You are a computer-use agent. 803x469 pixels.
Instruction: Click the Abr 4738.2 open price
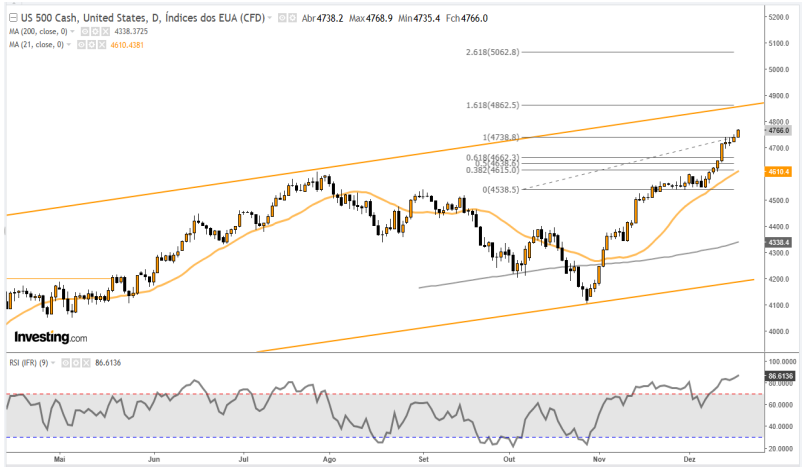click(x=322, y=18)
